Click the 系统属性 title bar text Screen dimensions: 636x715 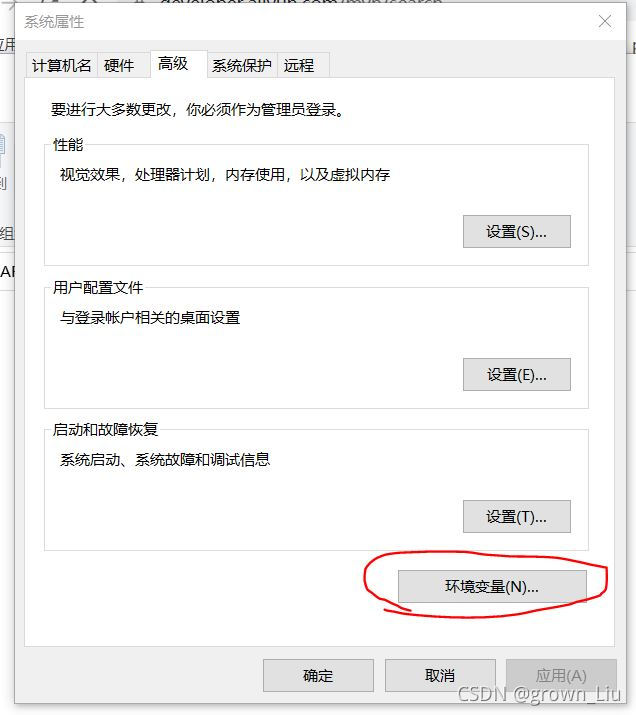[x=54, y=21]
